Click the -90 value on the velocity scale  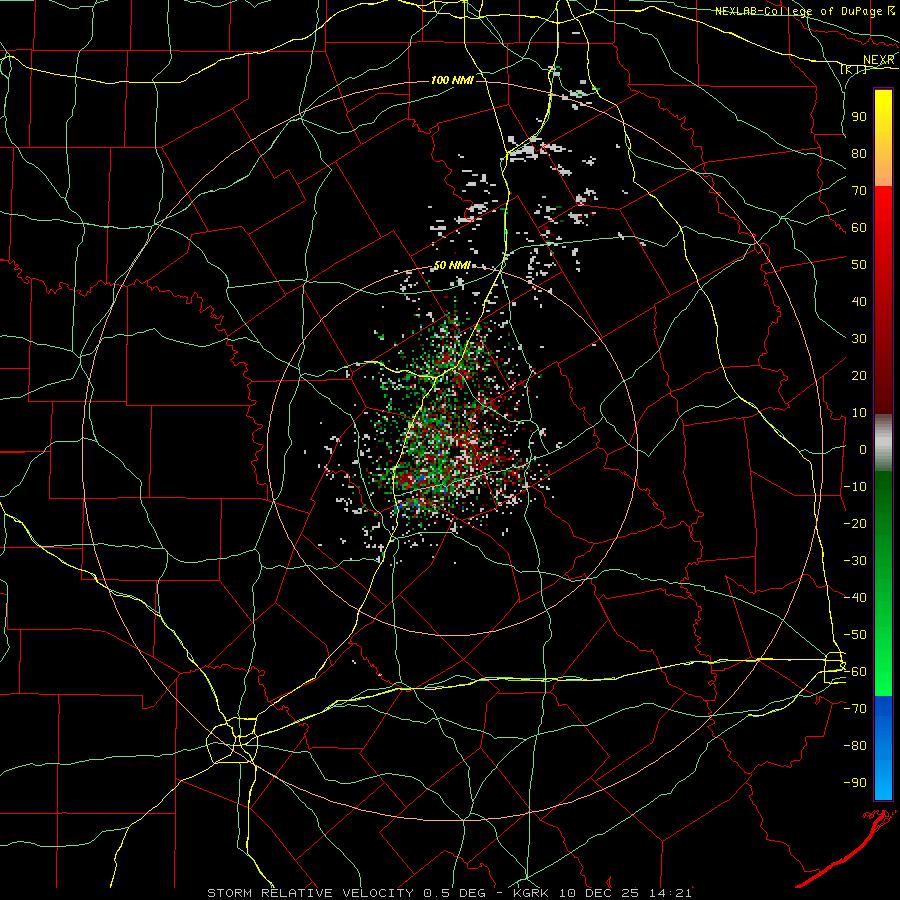(x=855, y=783)
